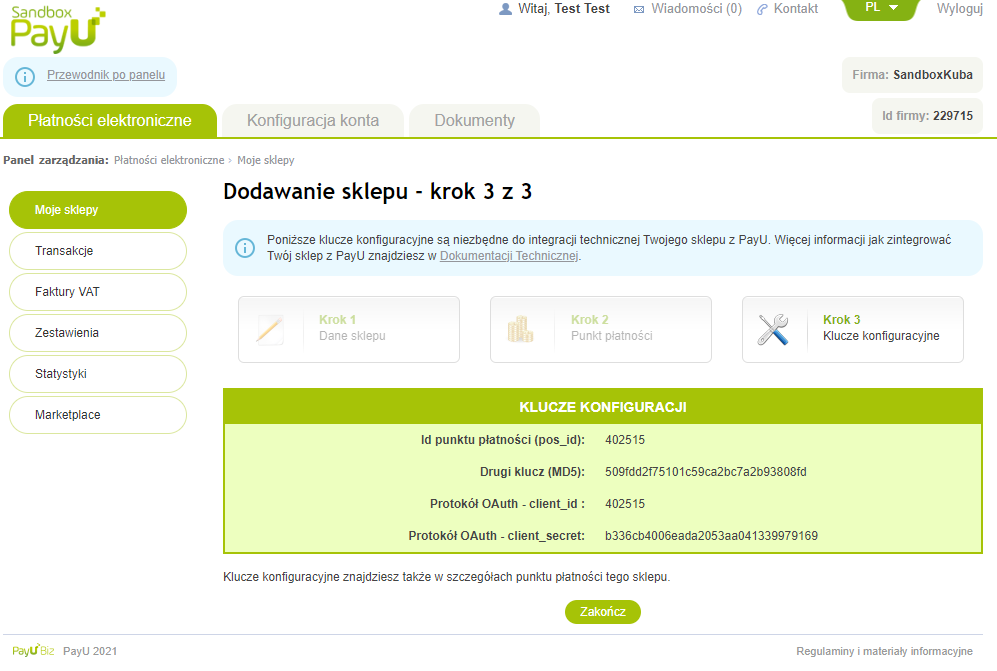The width and height of the screenshot is (997, 671).
Task: Click the info icon in the blue notice box
Action: [245, 248]
